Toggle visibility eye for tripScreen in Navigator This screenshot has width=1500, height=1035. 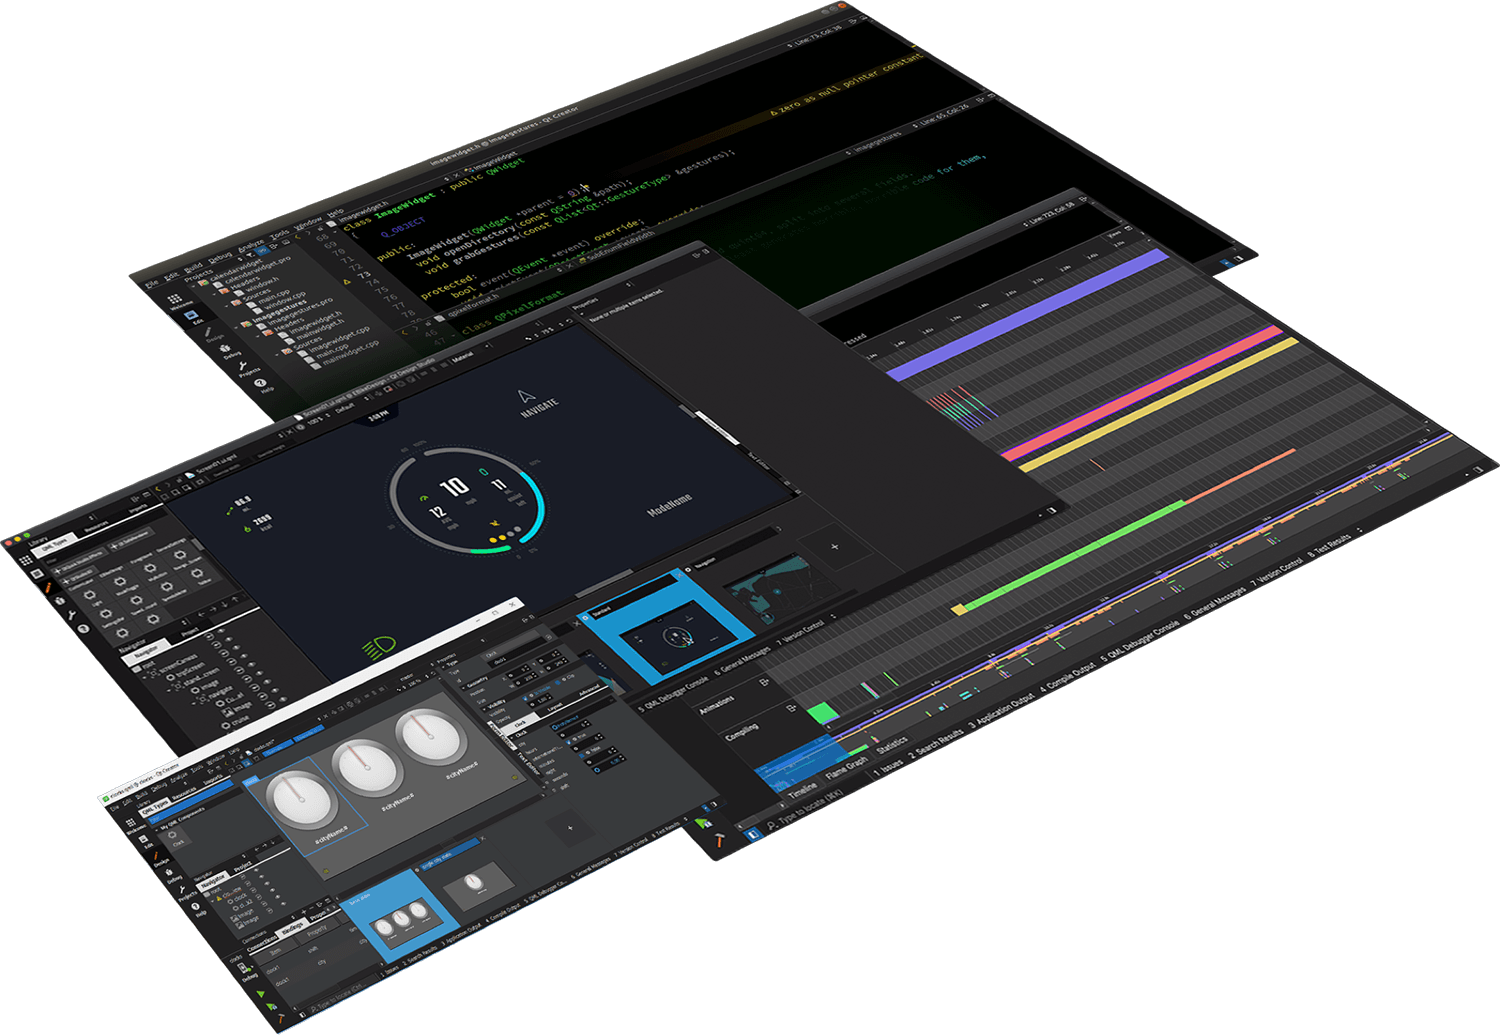tap(236, 648)
